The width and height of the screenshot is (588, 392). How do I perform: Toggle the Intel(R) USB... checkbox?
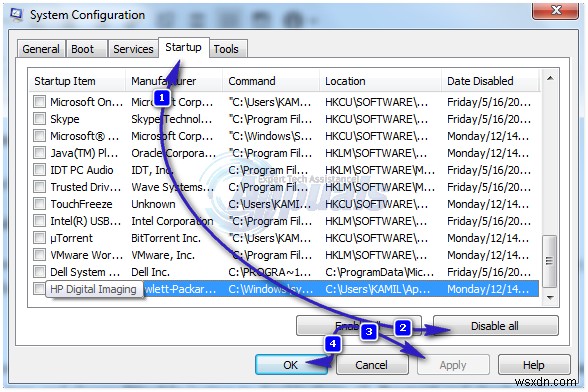pos(39,221)
